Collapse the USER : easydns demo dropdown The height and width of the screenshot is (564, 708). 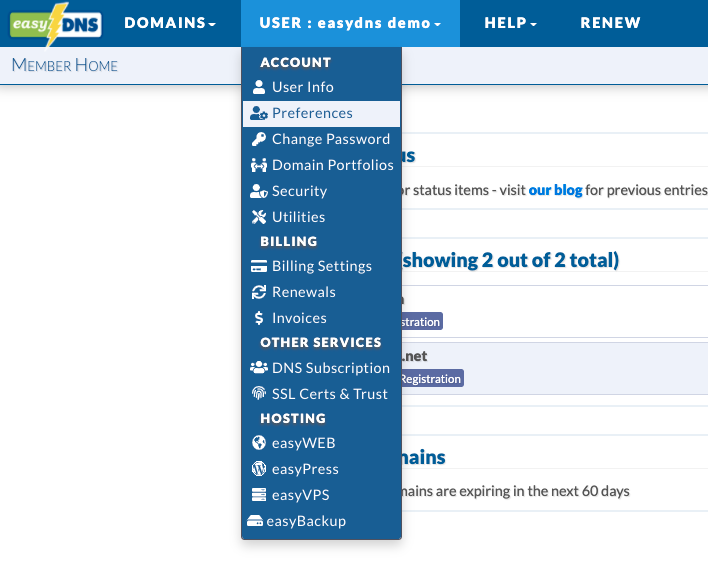tap(350, 23)
